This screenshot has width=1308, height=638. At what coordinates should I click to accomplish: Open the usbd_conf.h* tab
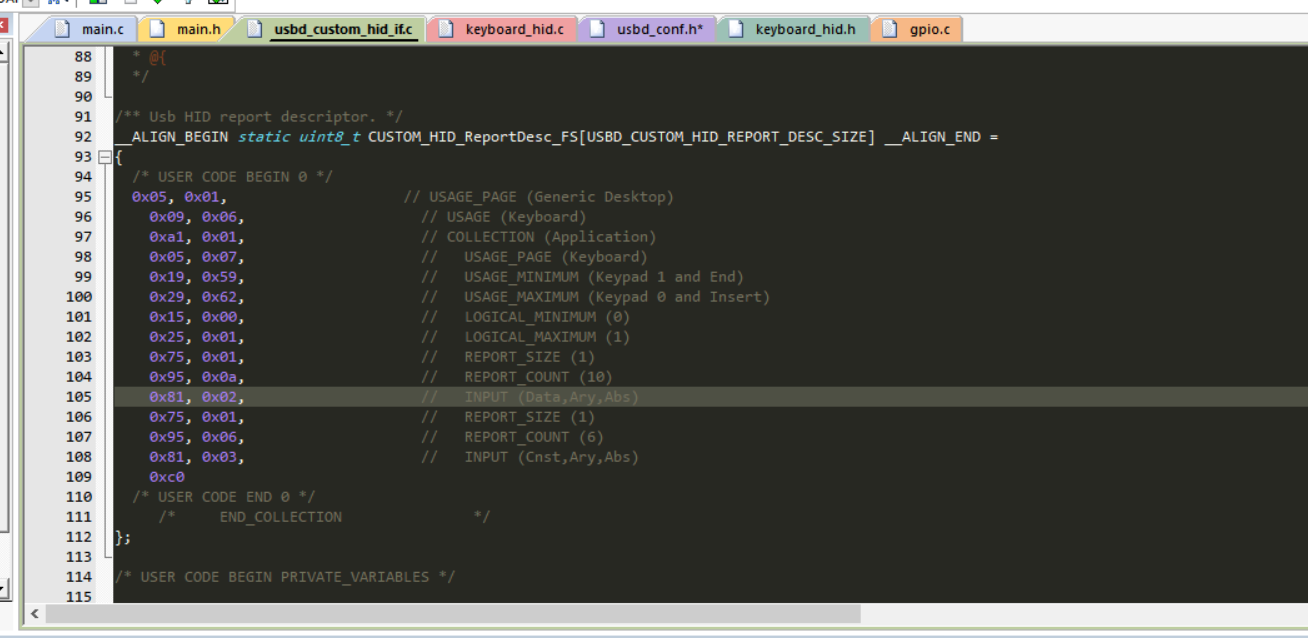pos(646,29)
